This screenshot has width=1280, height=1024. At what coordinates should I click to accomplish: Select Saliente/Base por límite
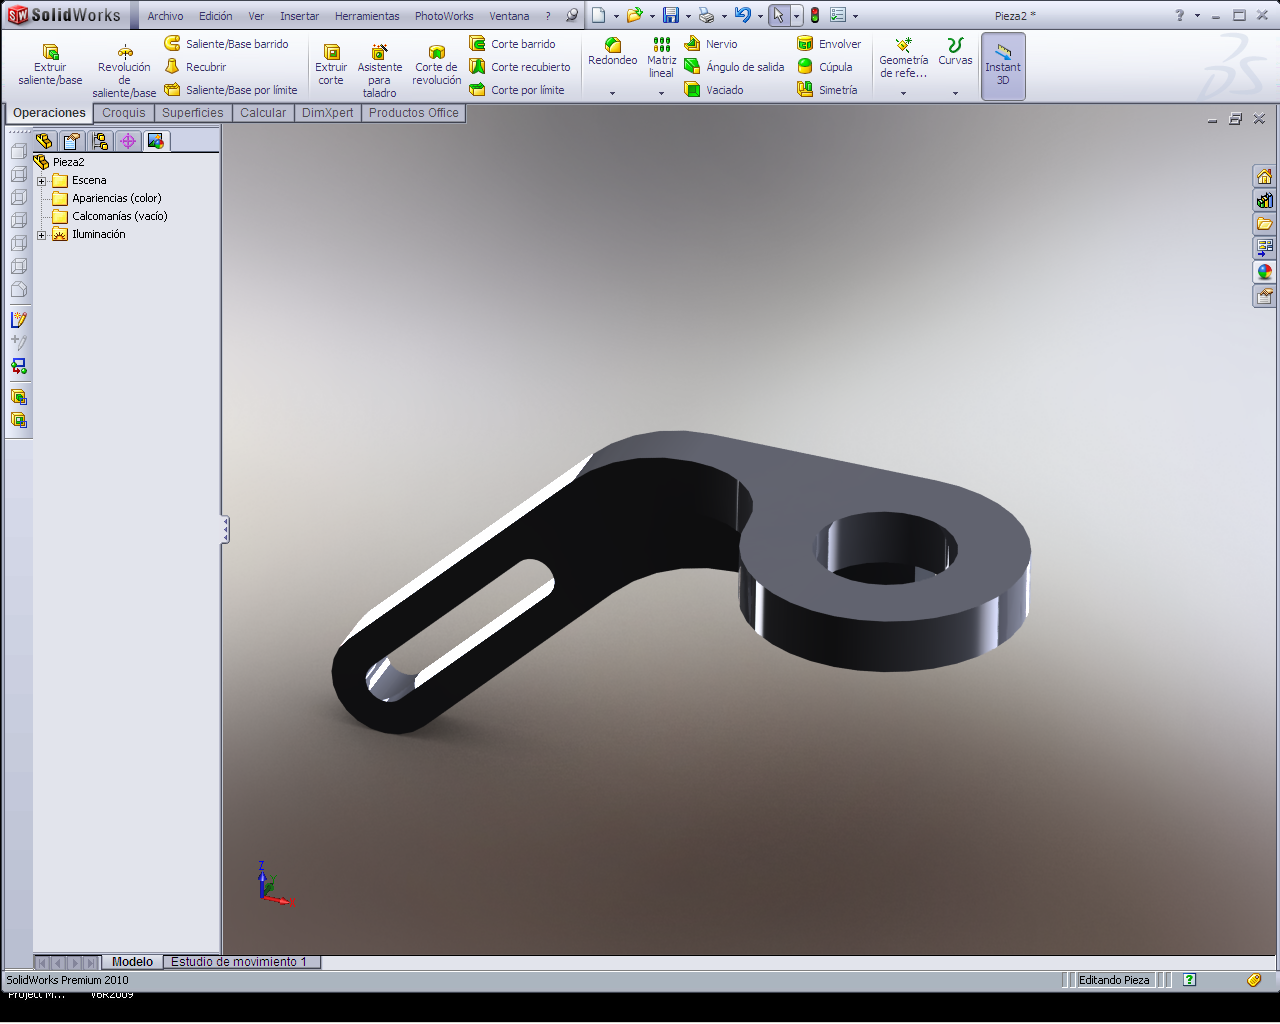[x=231, y=90]
